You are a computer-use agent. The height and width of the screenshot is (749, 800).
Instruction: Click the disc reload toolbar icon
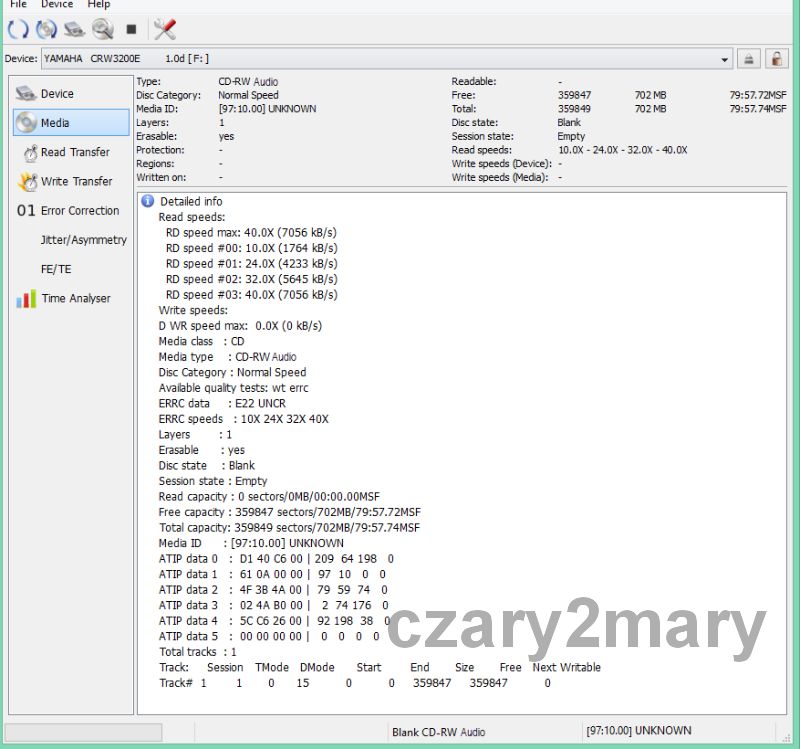click(x=46, y=29)
